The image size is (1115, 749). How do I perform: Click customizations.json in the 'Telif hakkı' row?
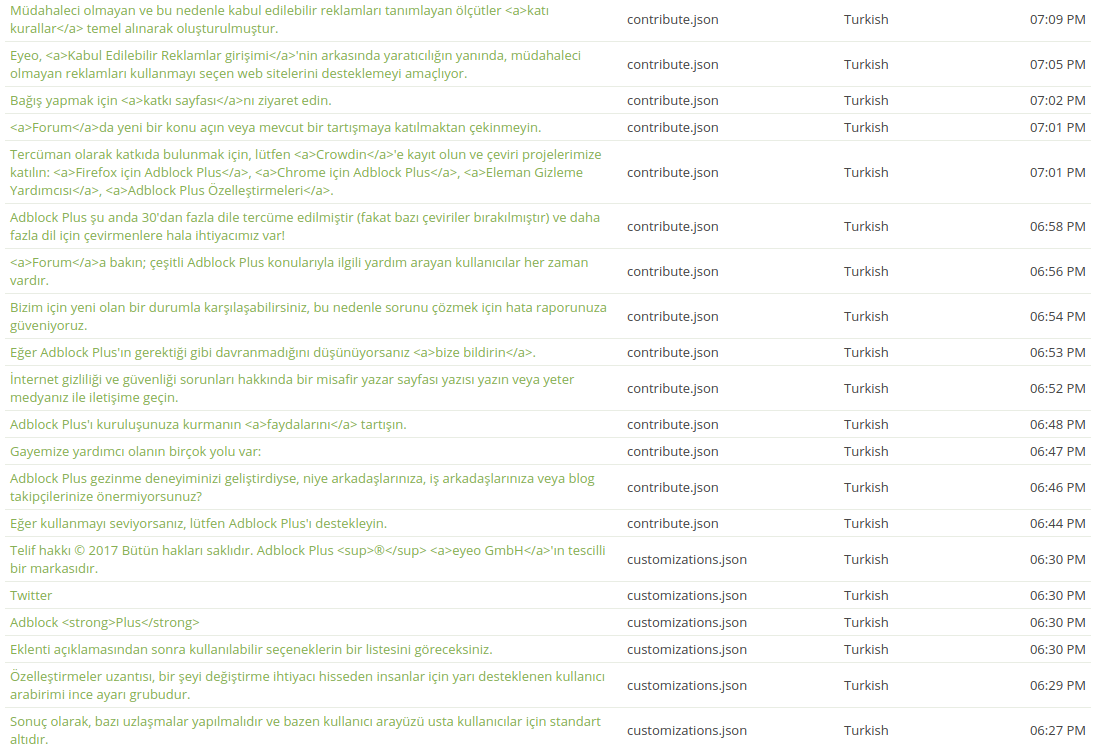pos(687,559)
